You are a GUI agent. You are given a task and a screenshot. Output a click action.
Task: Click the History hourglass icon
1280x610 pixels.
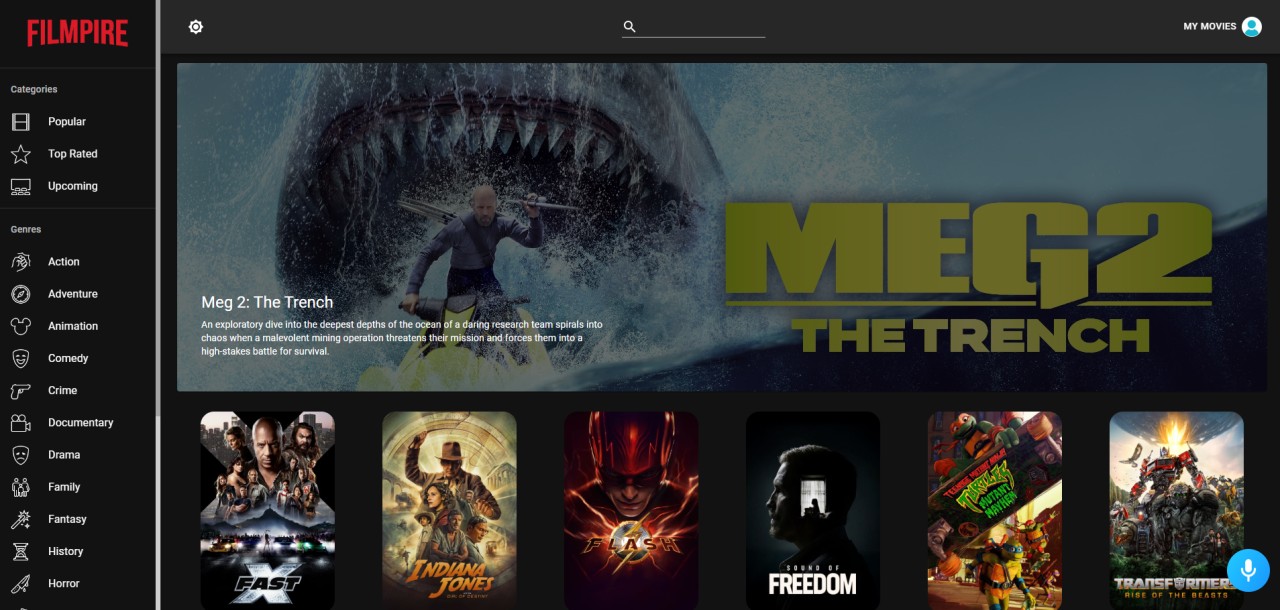point(20,551)
